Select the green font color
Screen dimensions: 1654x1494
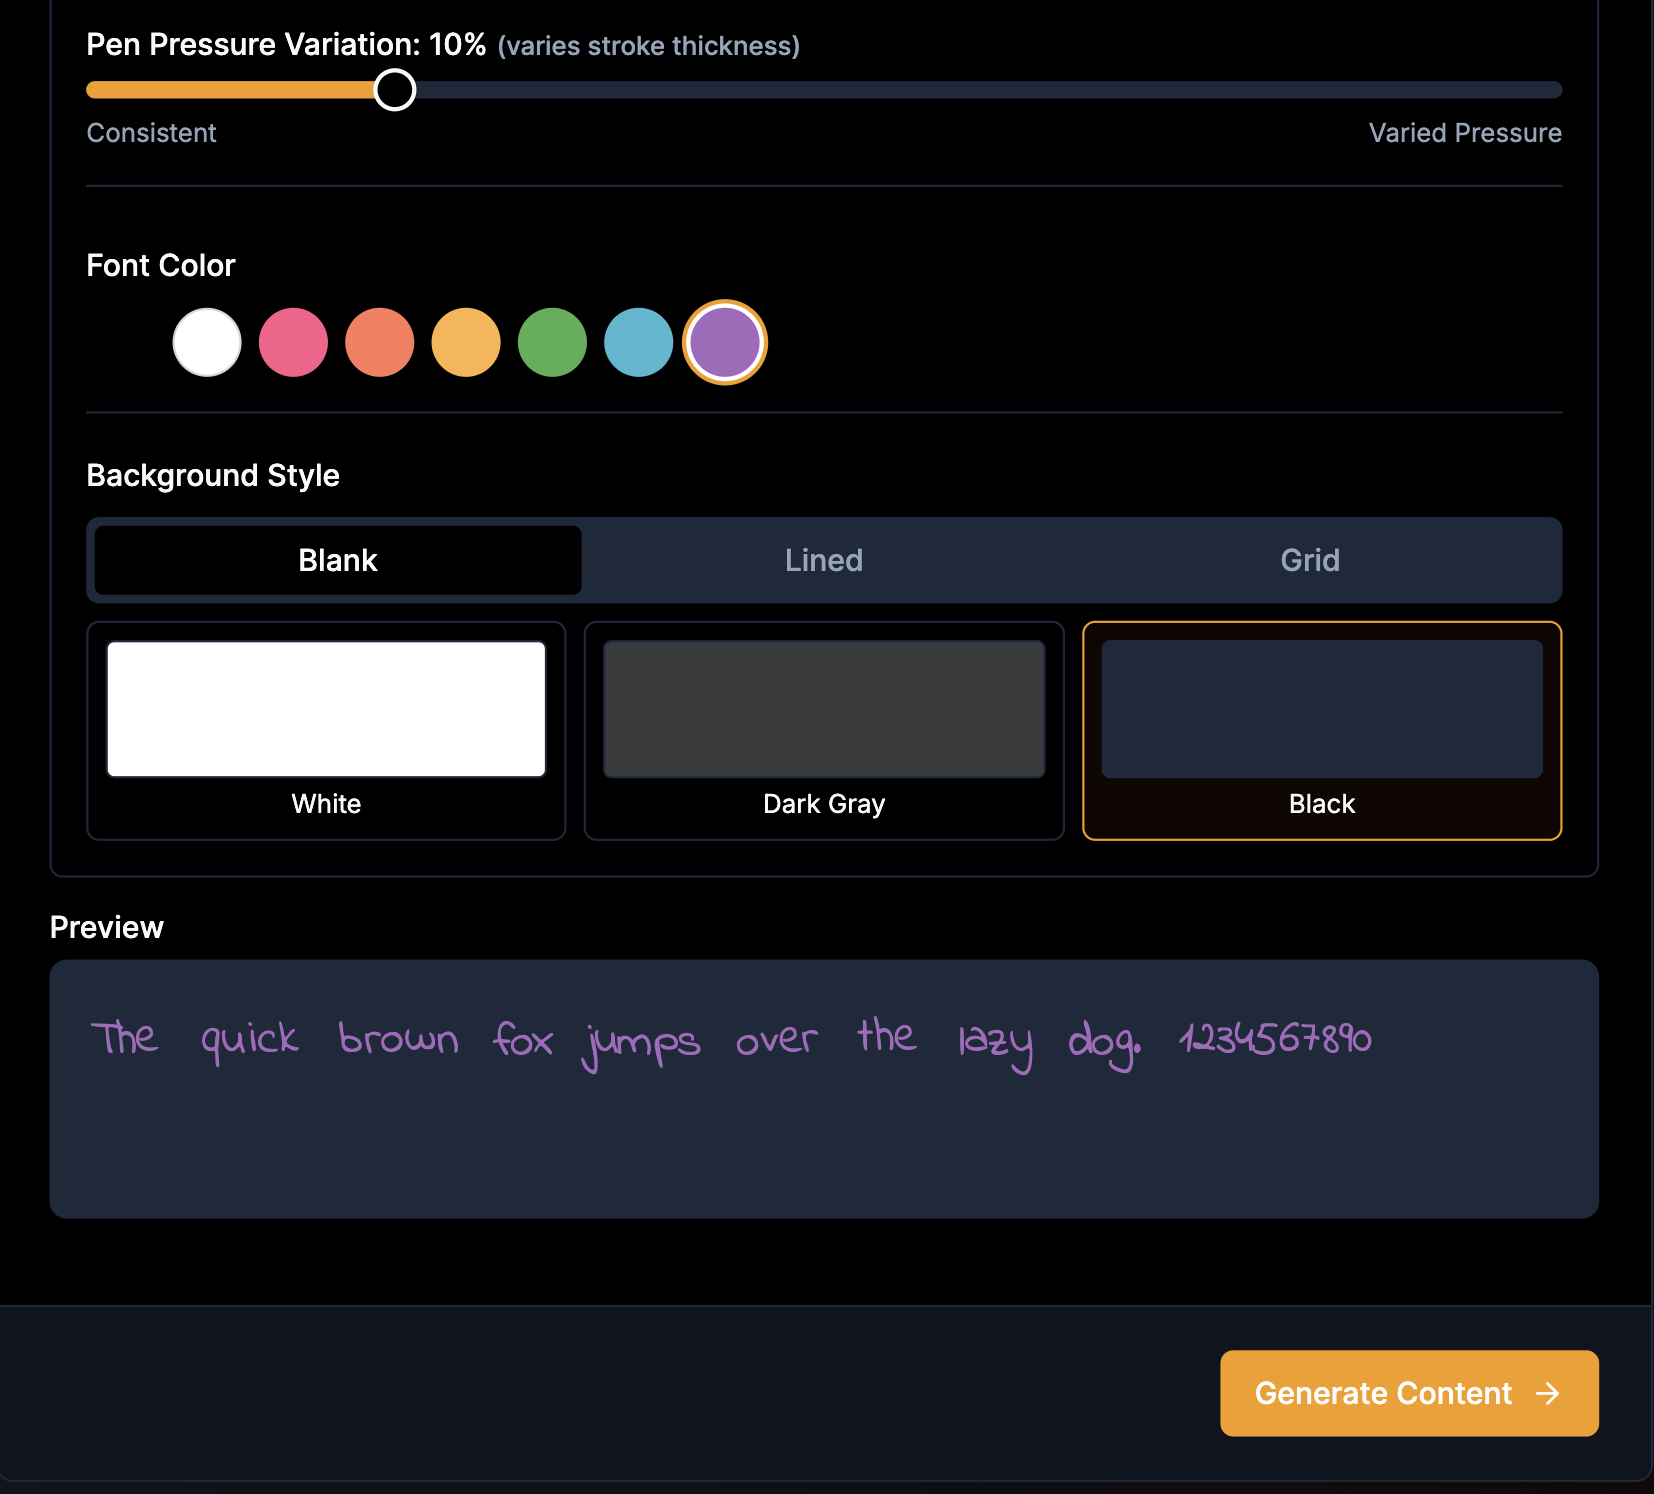point(552,342)
